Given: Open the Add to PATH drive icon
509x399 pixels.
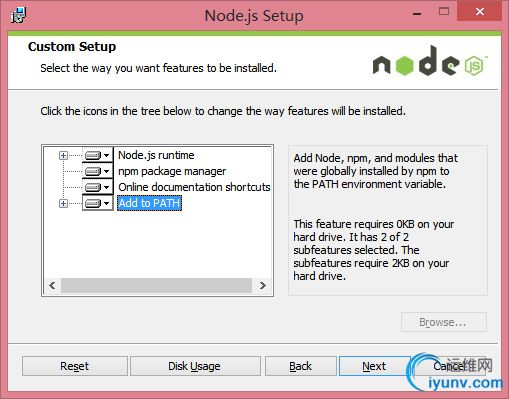Looking at the screenshot, I should [x=98, y=203].
